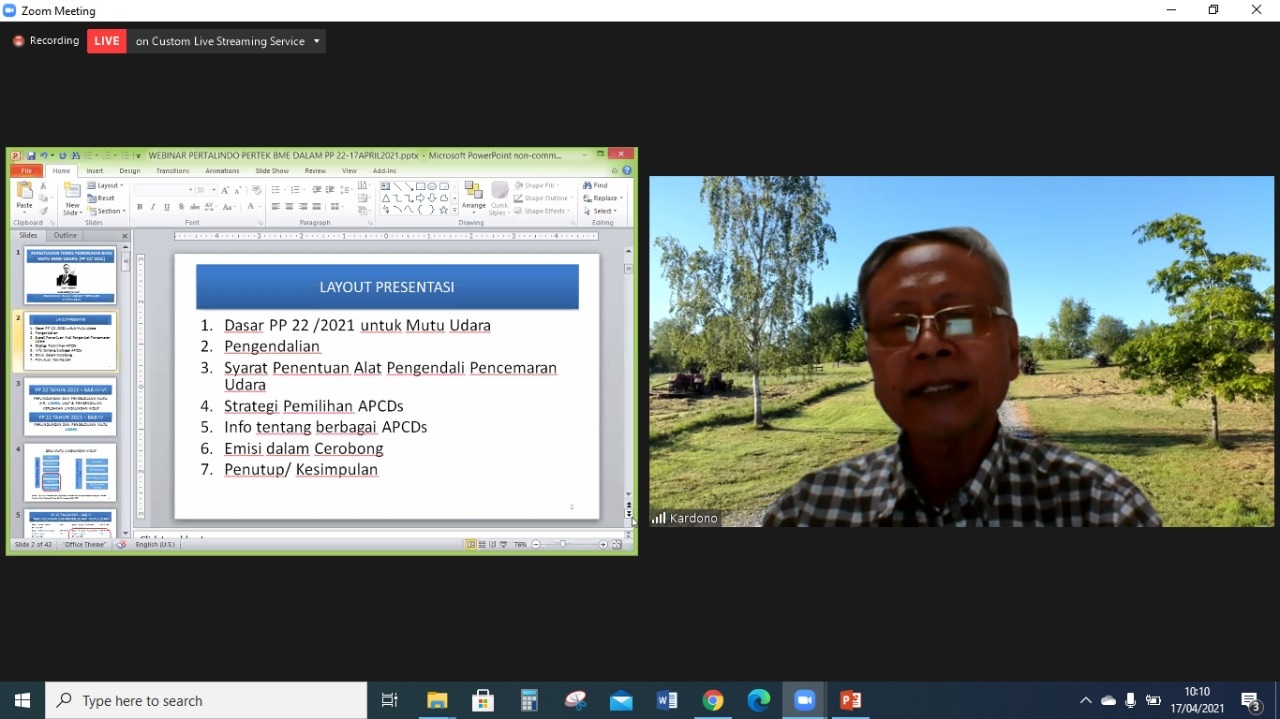The height and width of the screenshot is (719, 1280).
Task: Click the zoom slider in PowerPoint status bar
Action: [x=563, y=544]
